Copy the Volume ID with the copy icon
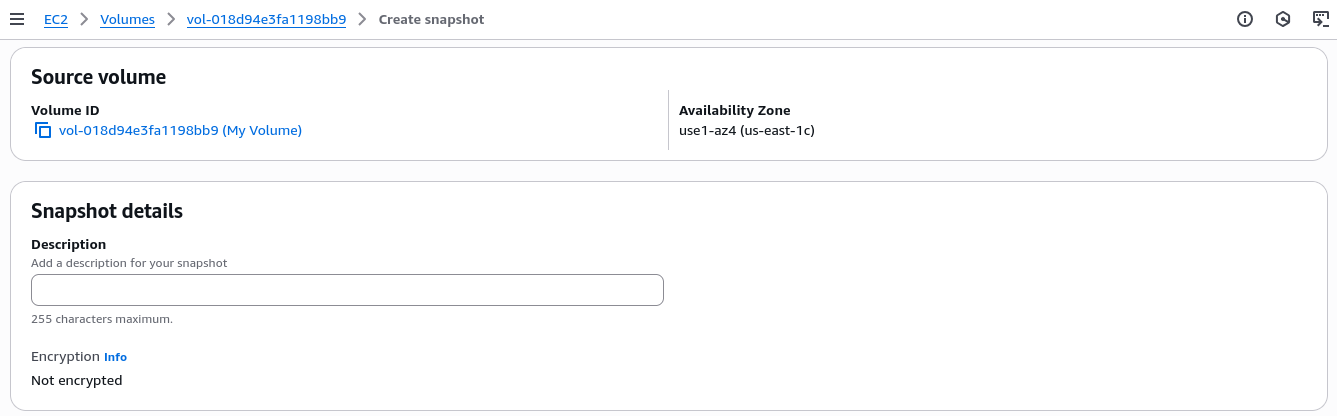1337x416 pixels. click(43, 131)
